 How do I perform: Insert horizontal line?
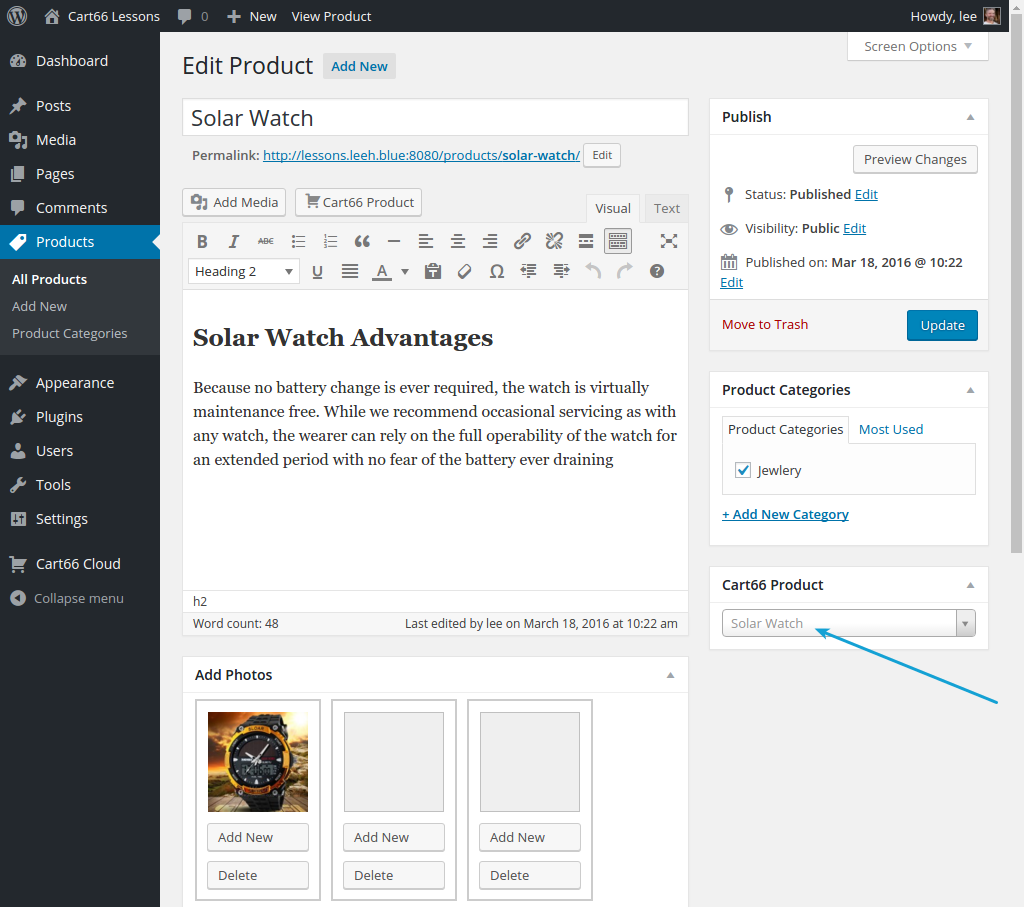pos(393,242)
